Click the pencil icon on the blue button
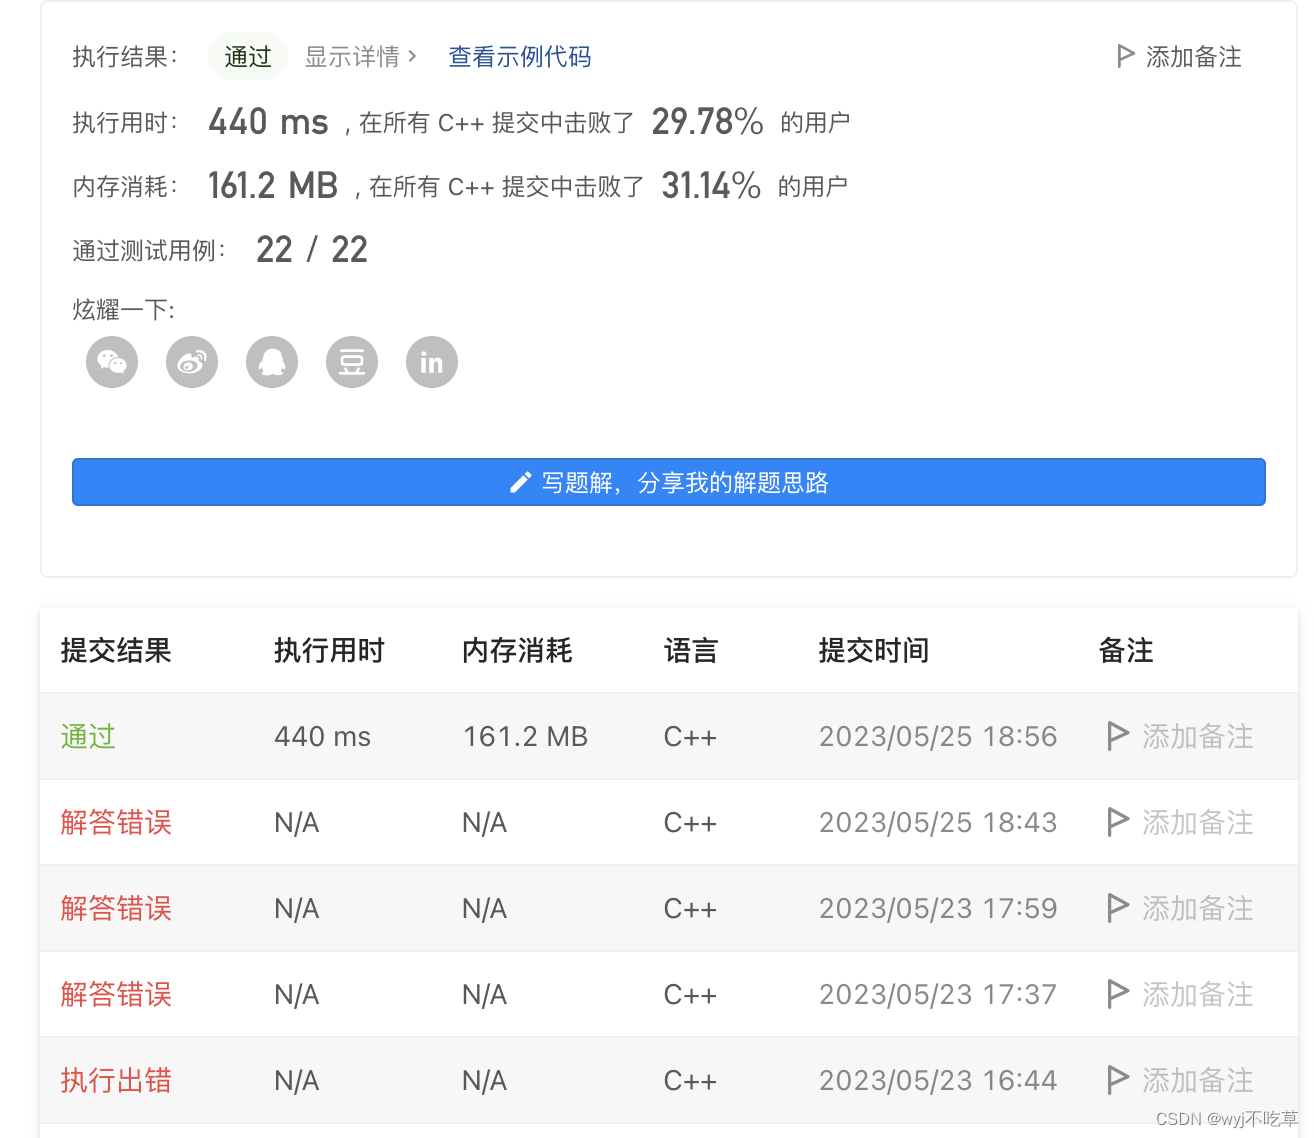The image size is (1314, 1138). coord(520,483)
